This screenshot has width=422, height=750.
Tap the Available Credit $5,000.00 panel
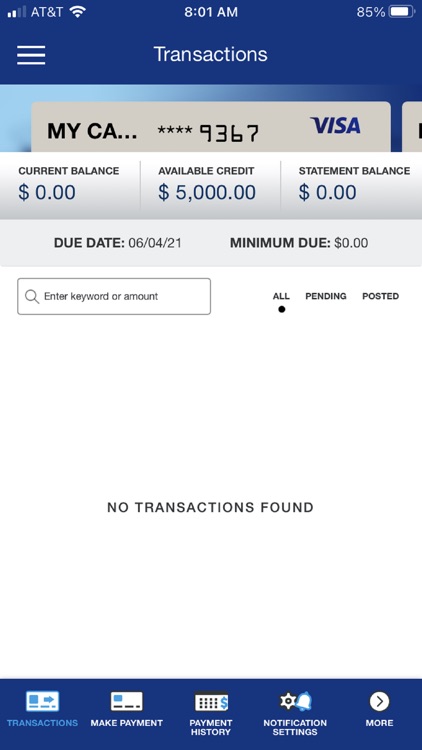tap(210, 186)
